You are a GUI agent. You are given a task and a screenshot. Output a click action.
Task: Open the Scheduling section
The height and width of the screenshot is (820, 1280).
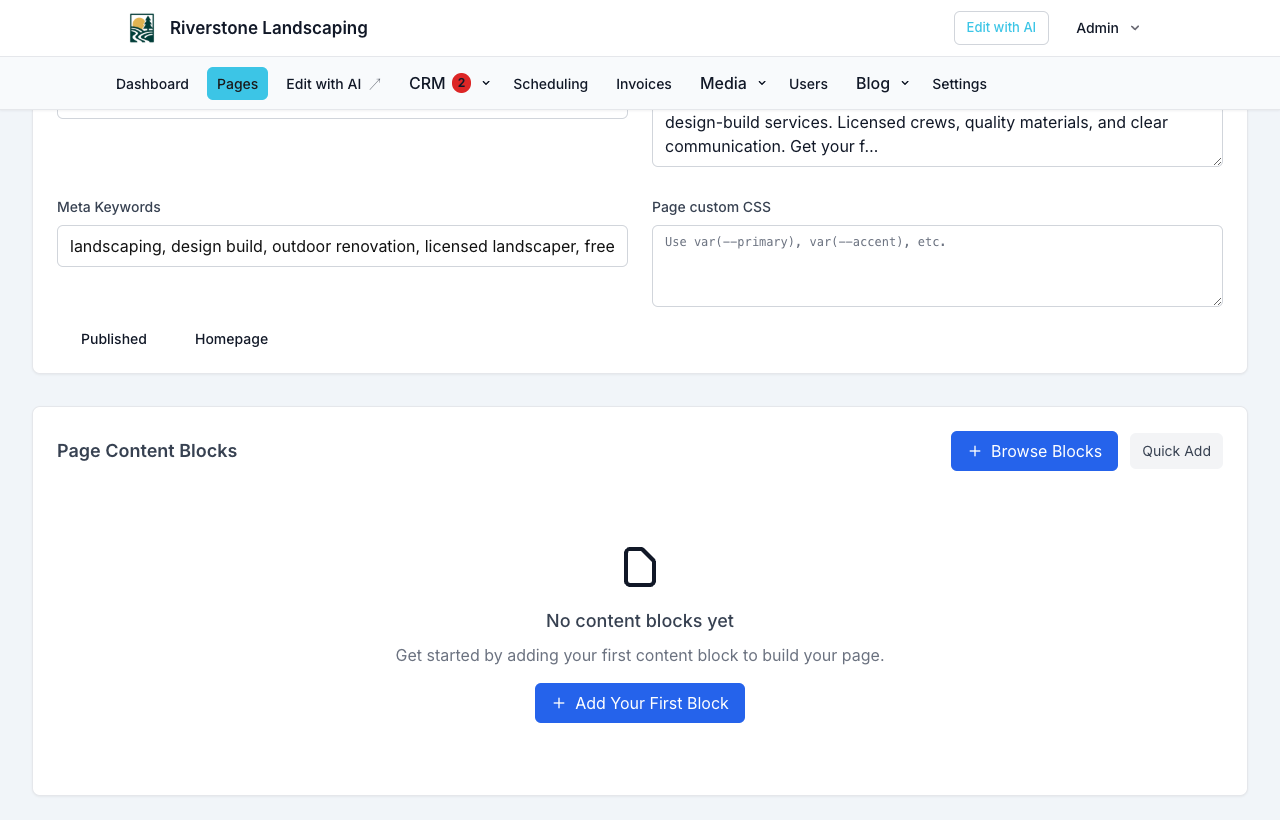click(550, 84)
